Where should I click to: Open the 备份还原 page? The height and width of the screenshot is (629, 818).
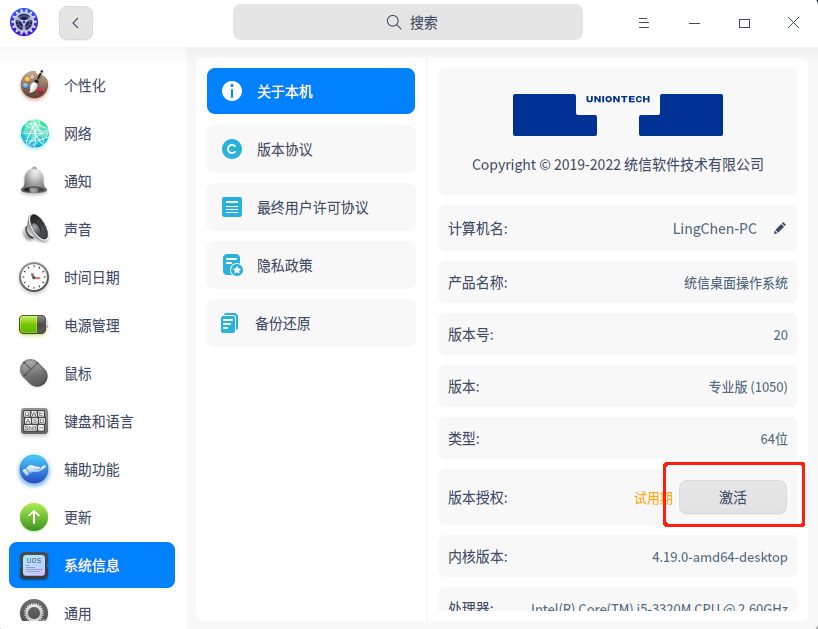[311, 323]
